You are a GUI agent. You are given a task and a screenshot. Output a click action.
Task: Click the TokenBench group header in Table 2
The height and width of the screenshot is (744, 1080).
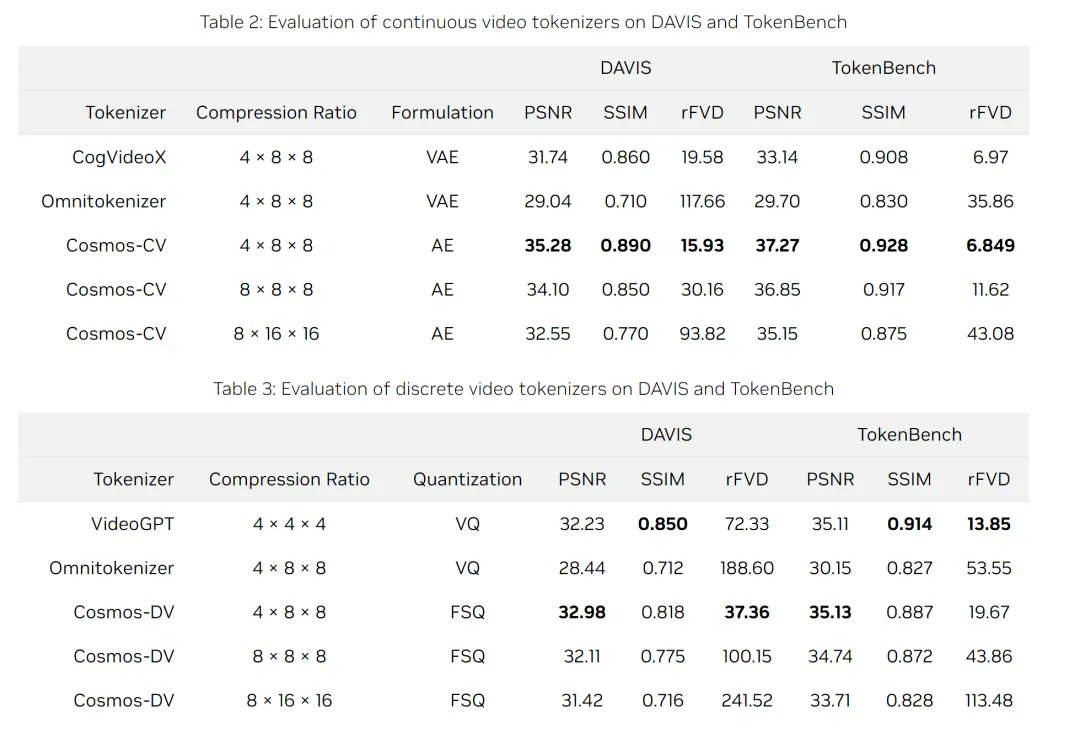(x=884, y=68)
